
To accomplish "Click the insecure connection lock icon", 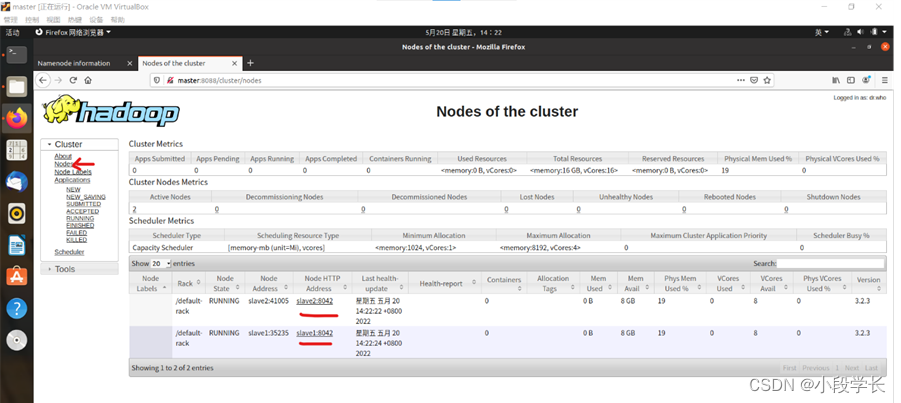I will pyautogui.click(x=170, y=80).
